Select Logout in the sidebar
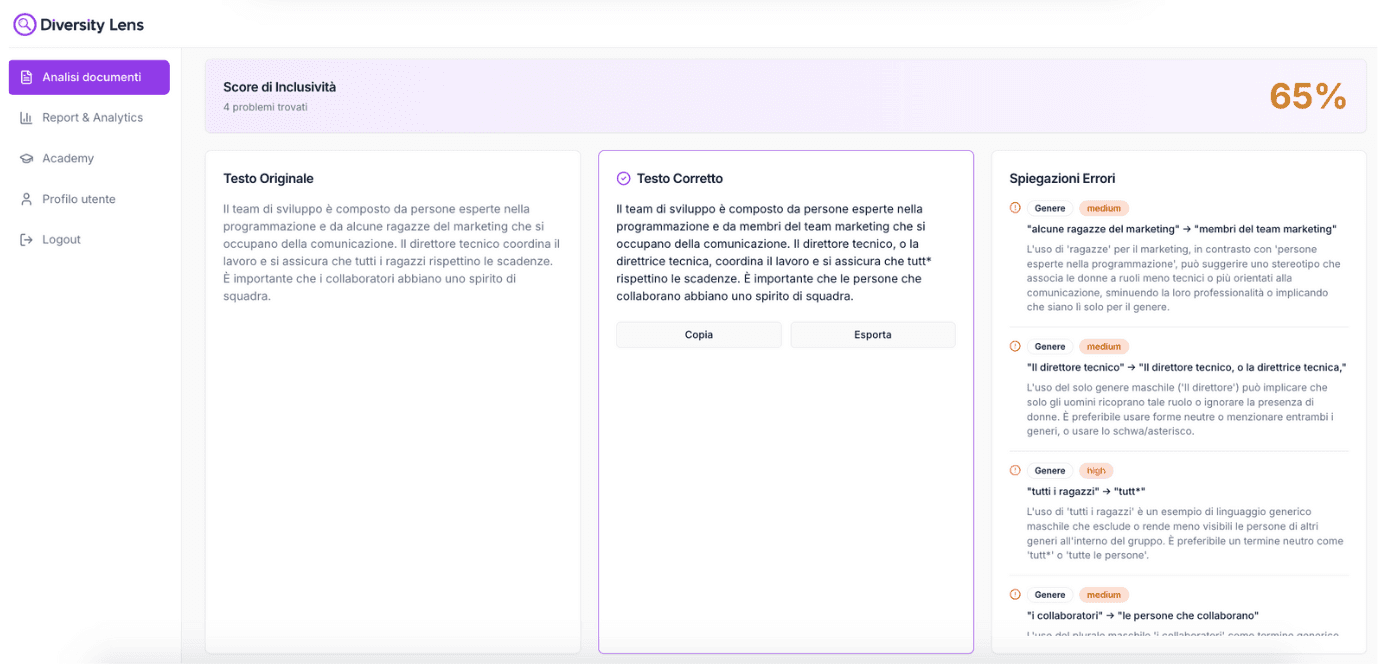The image size is (1380, 670). (89, 240)
